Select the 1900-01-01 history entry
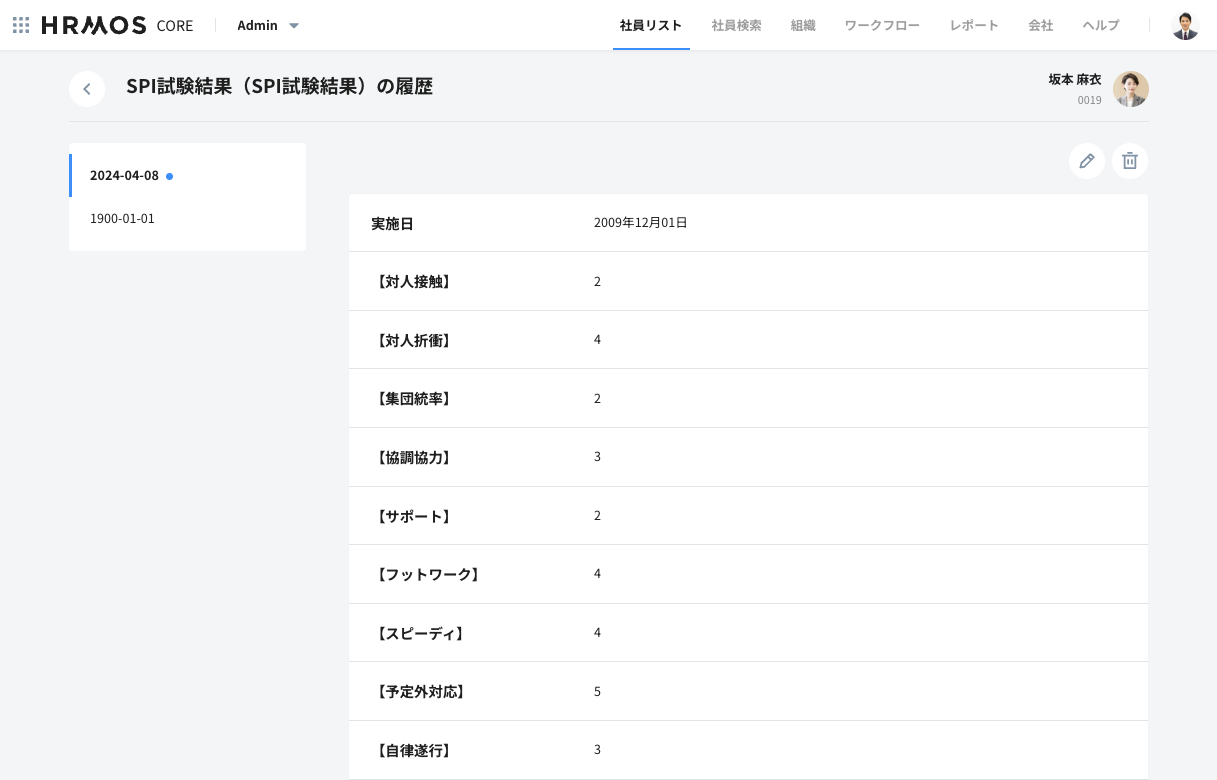The height and width of the screenshot is (780, 1217). tap(123, 218)
